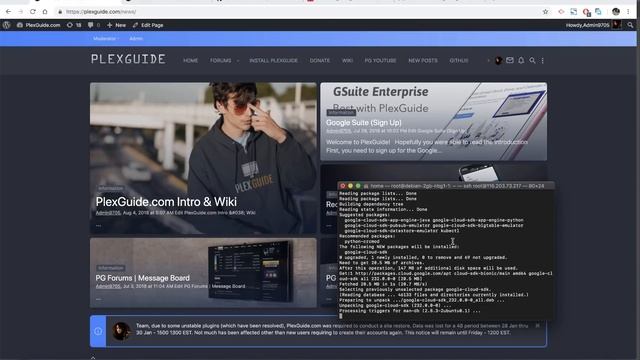Go to HOME in site navigation
The height and width of the screenshot is (360, 640).
[190, 60]
